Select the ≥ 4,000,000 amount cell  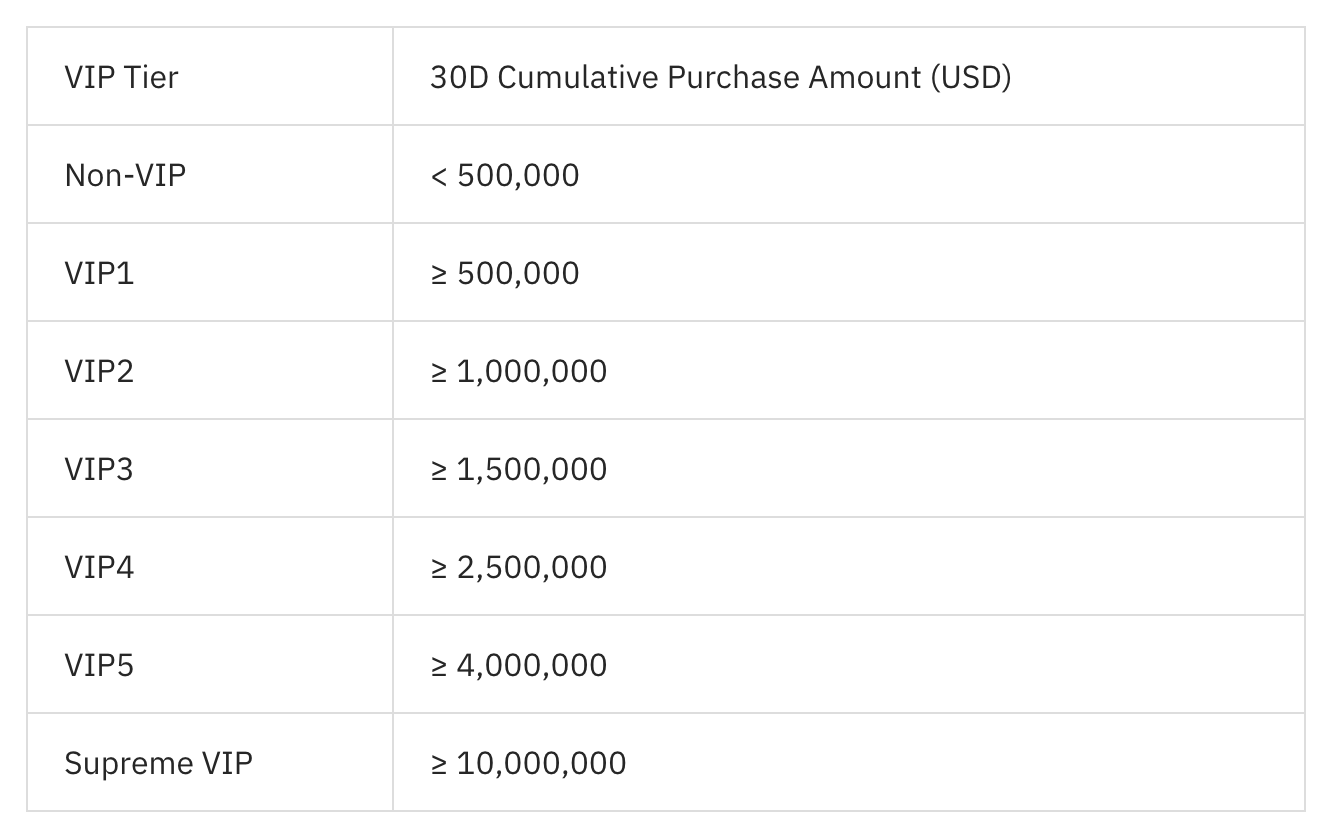pos(849,665)
